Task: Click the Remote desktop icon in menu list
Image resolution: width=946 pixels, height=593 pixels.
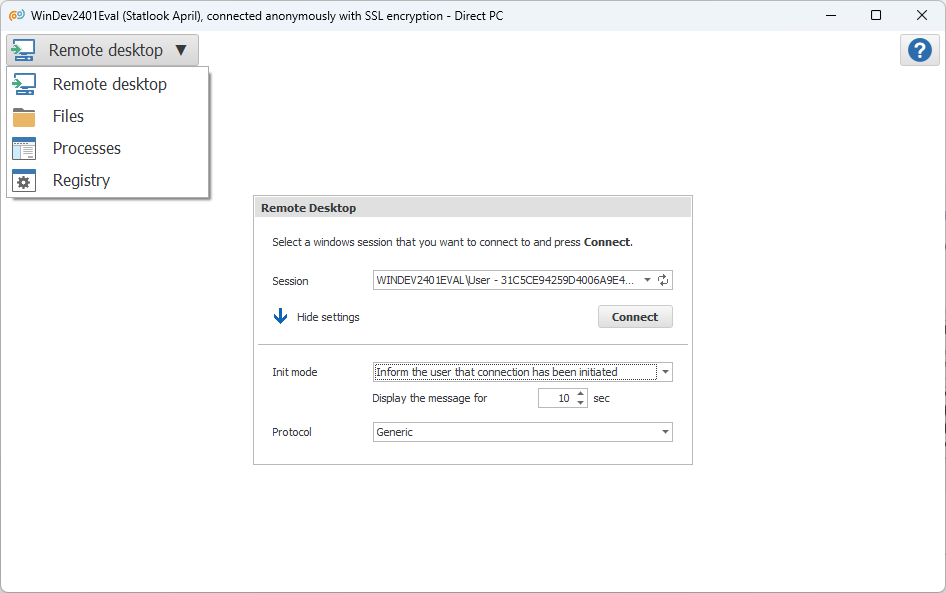Action: point(24,85)
